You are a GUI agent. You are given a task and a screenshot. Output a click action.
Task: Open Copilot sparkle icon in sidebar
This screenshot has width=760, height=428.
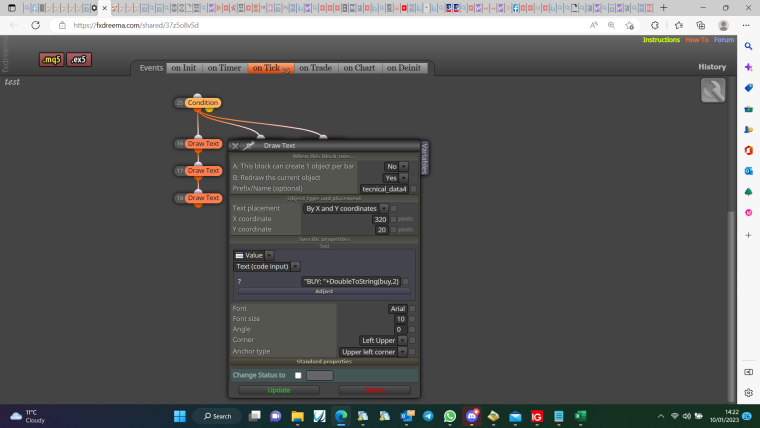point(748,67)
